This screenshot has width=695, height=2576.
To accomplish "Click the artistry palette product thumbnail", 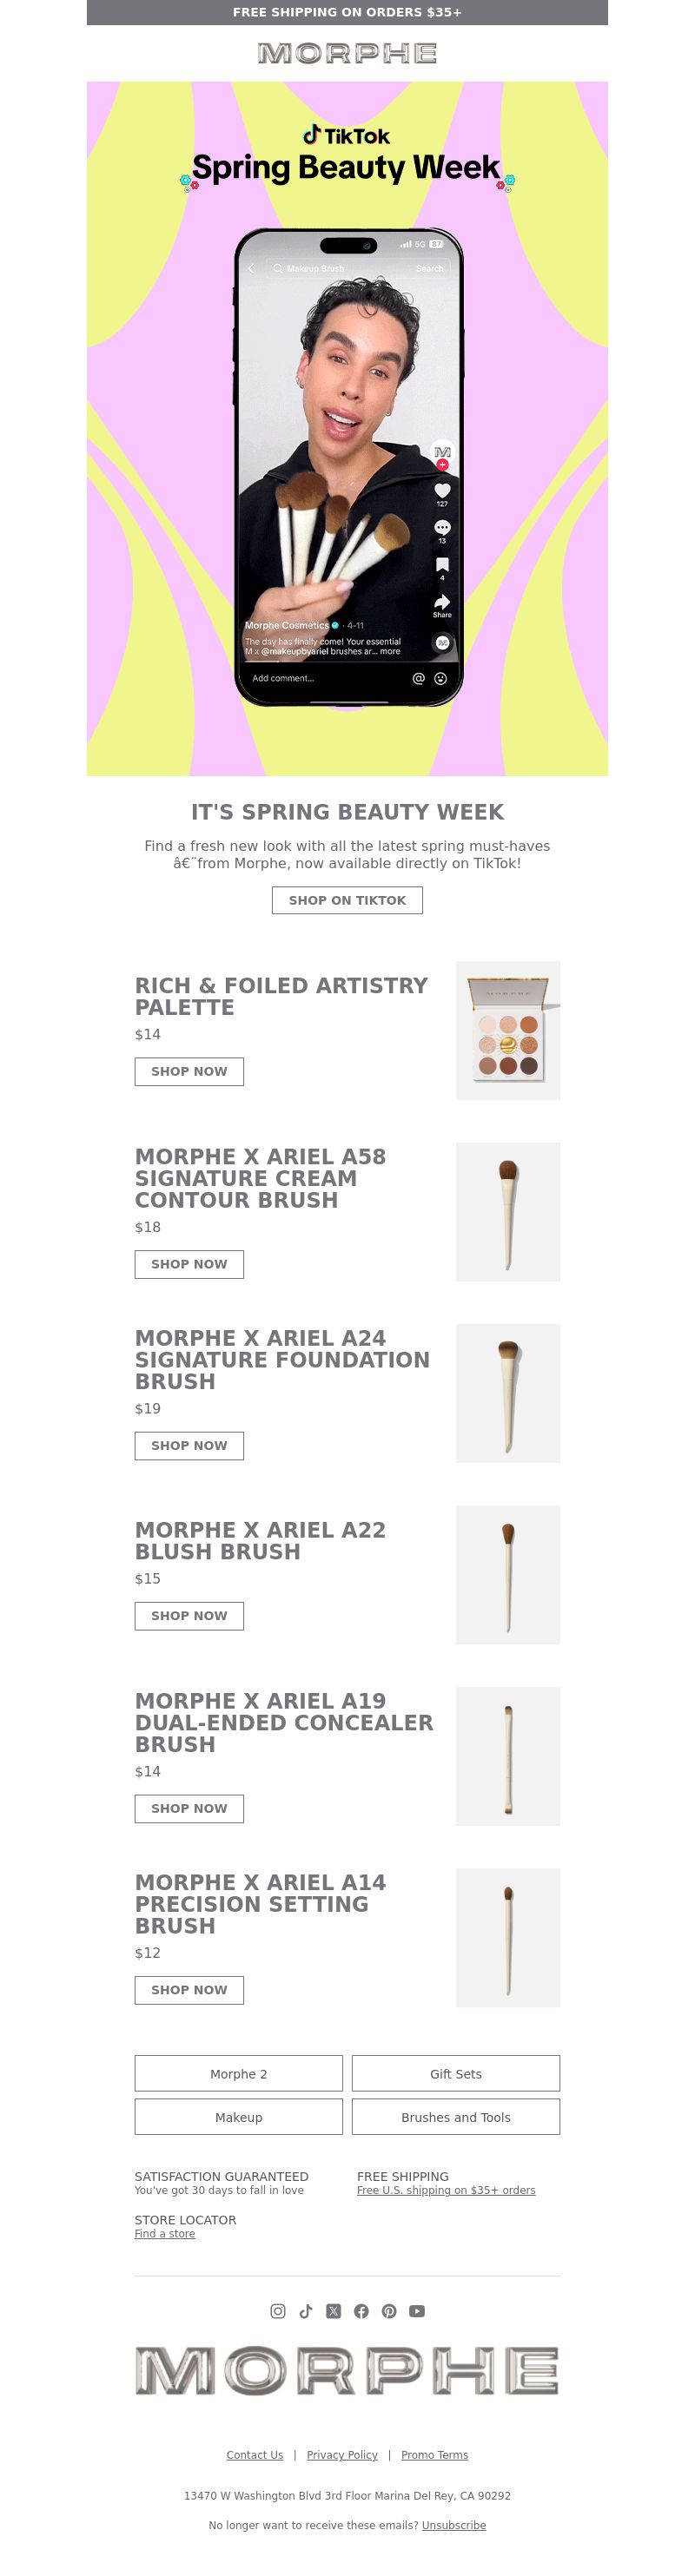I will 508,1030.
